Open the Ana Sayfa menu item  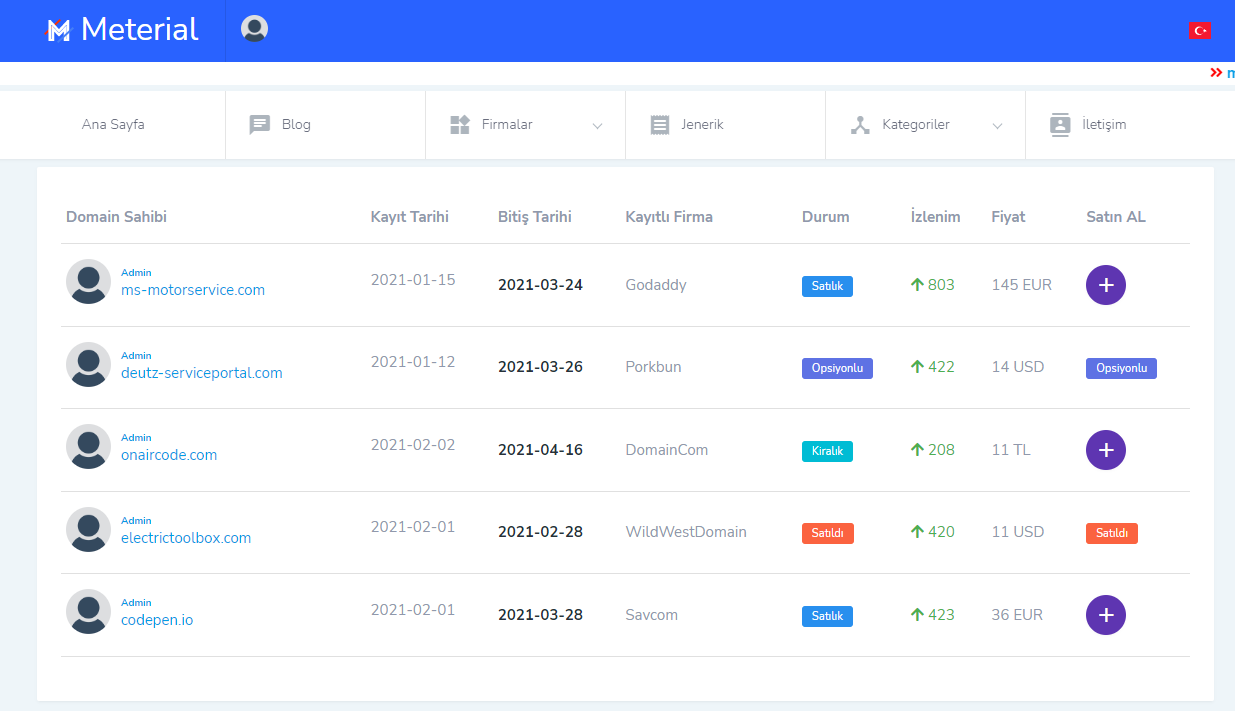(113, 125)
